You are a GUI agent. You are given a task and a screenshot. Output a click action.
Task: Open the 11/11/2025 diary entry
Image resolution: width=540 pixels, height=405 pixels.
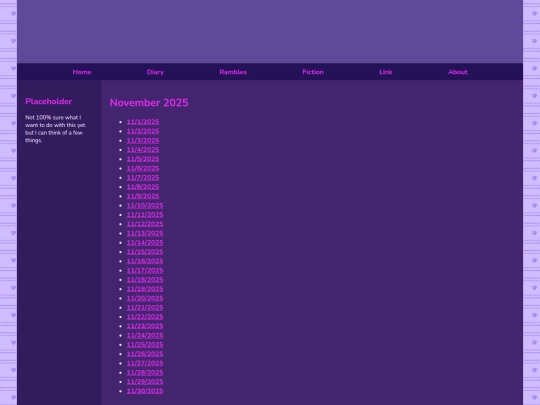(x=145, y=215)
